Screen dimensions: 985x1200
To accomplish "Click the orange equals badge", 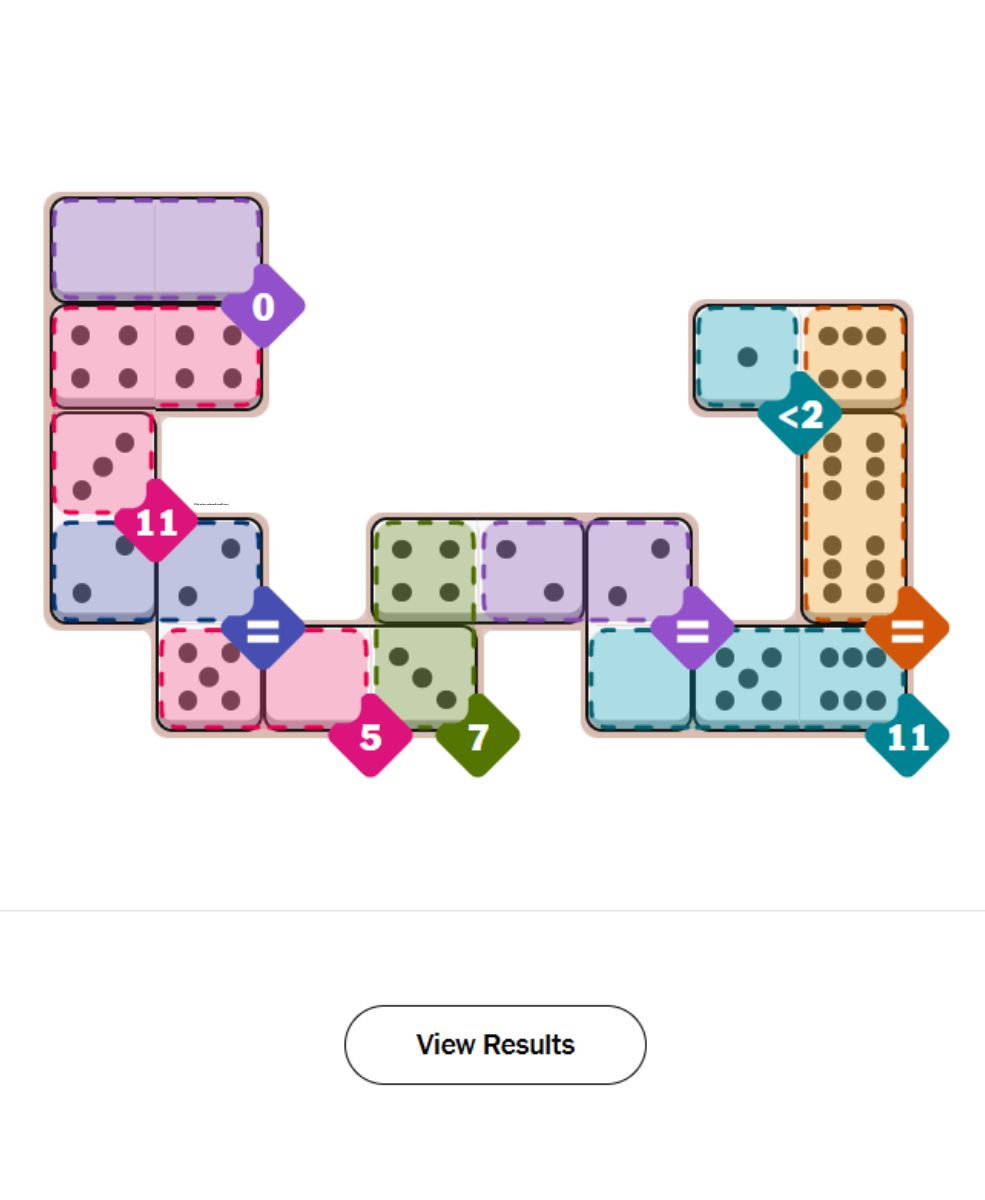I will [907, 629].
